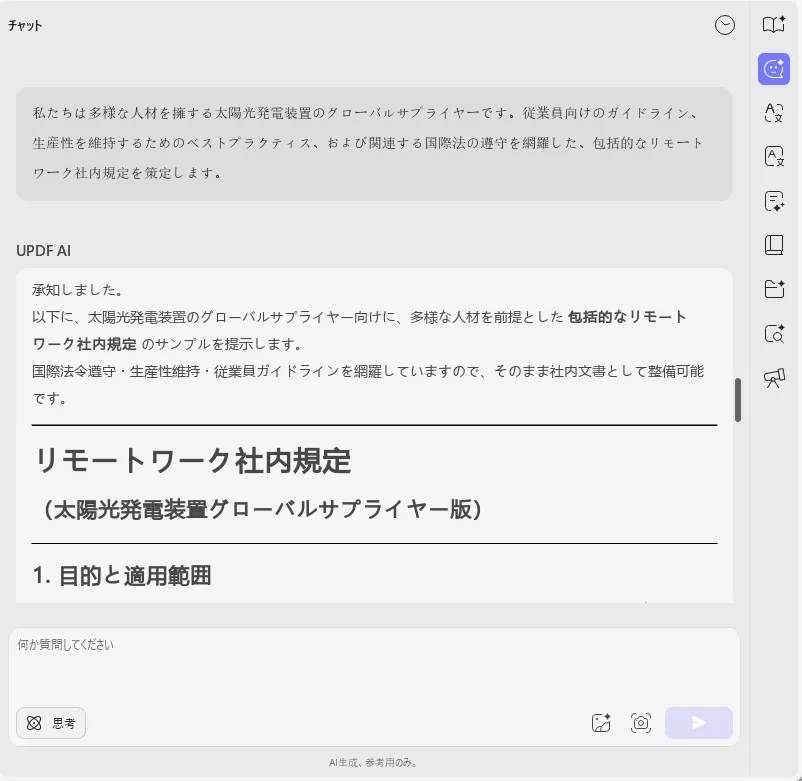The image size is (802, 781).
Task: Click the send message arrow button
Action: coord(697,722)
